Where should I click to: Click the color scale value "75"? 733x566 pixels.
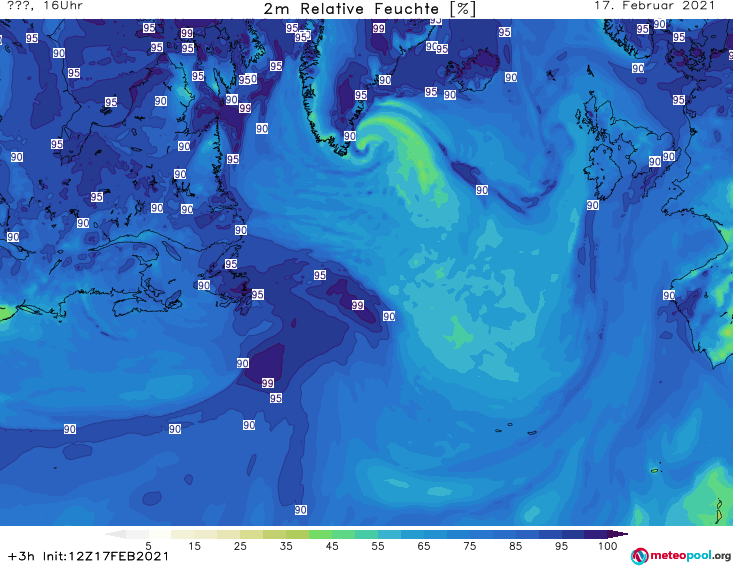(469, 546)
